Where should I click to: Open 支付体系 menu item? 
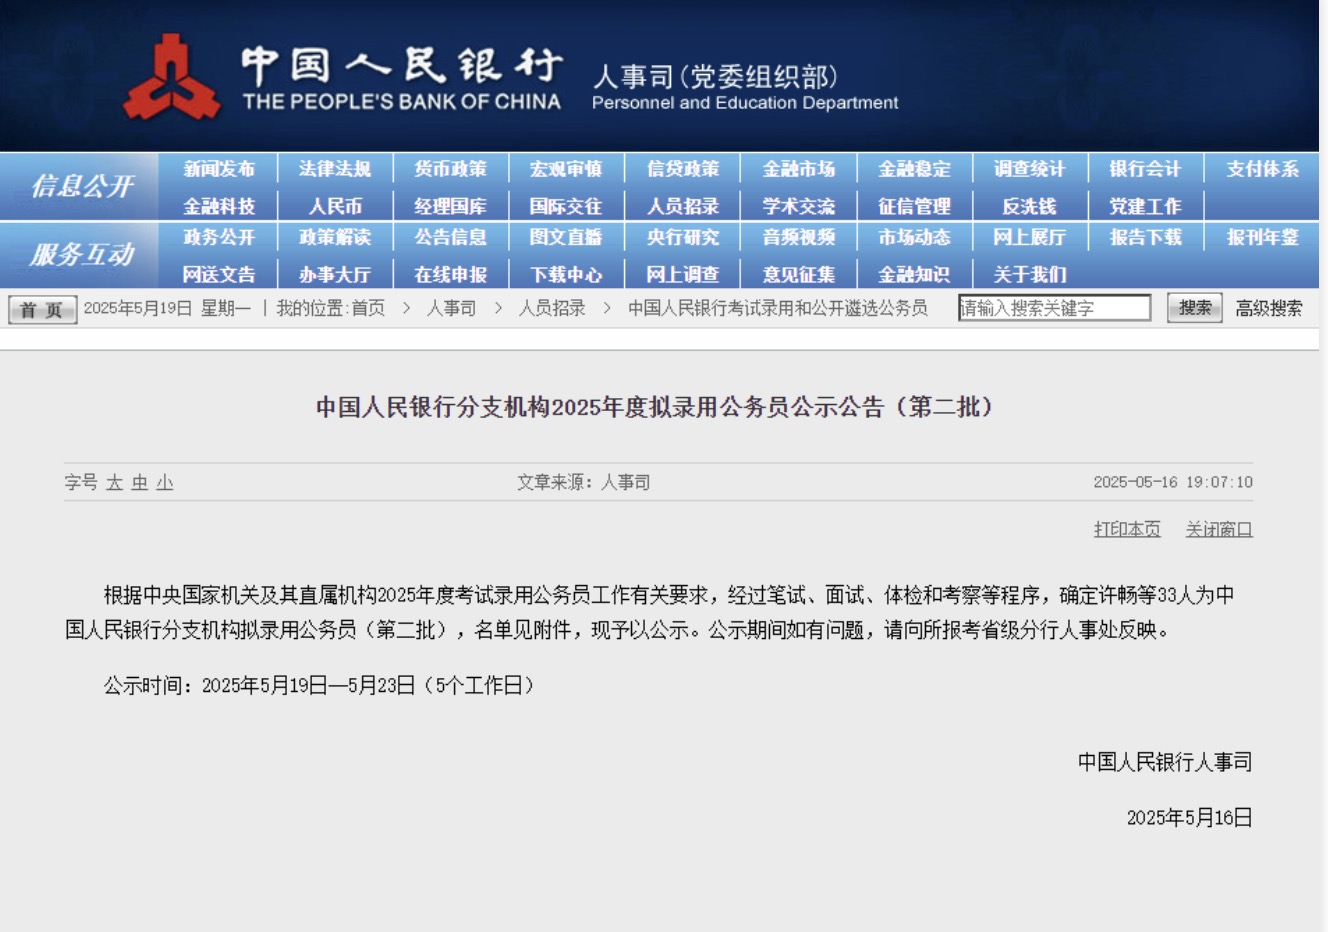[x=1263, y=169]
